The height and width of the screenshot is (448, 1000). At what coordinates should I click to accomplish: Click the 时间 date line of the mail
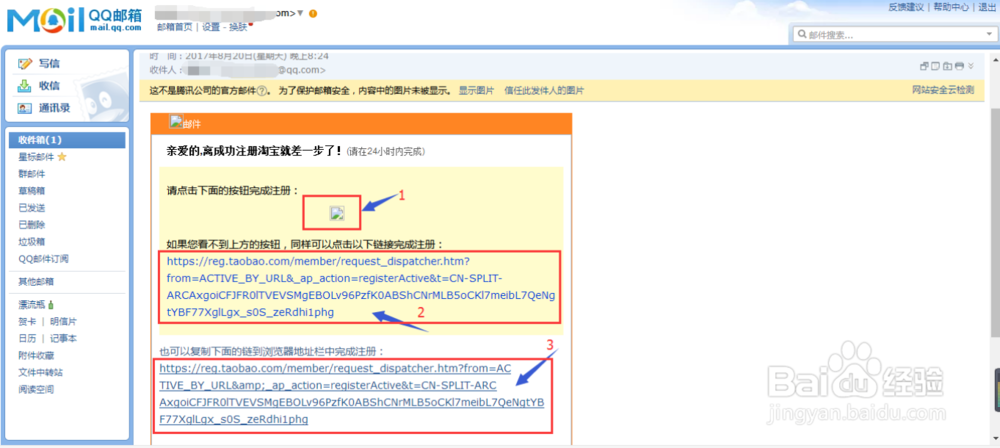click(239, 56)
